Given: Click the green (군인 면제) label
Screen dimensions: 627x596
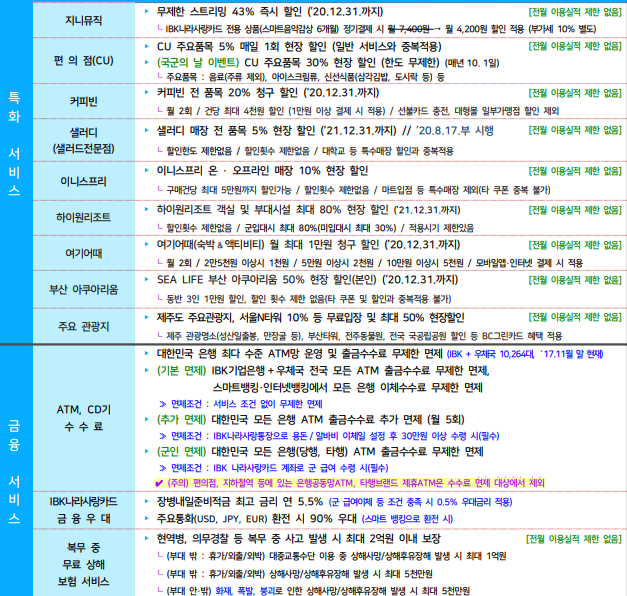Looking at the screenshot, I should (181, 452).
